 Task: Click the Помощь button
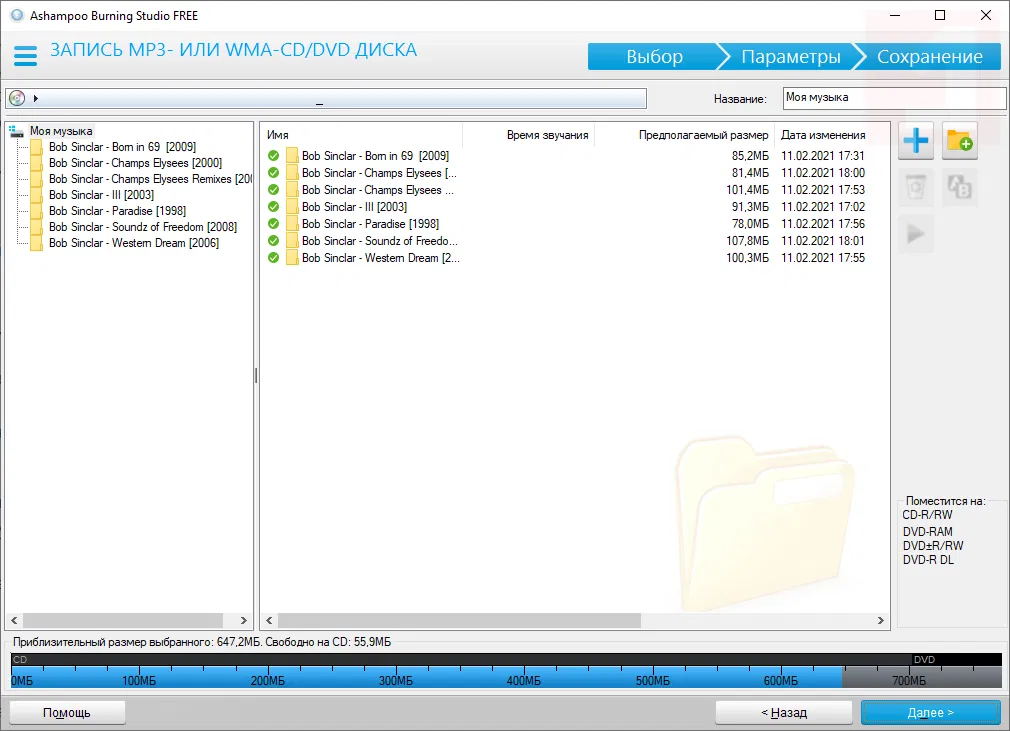pyautogui.click(x=67, y=712)
